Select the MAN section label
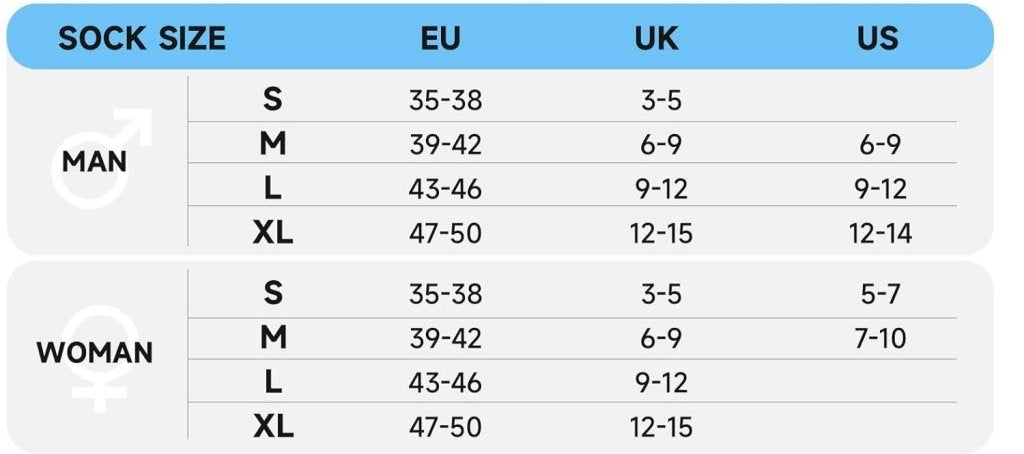1024x454 pixels. pyautogui.click(x=94, y=162)
